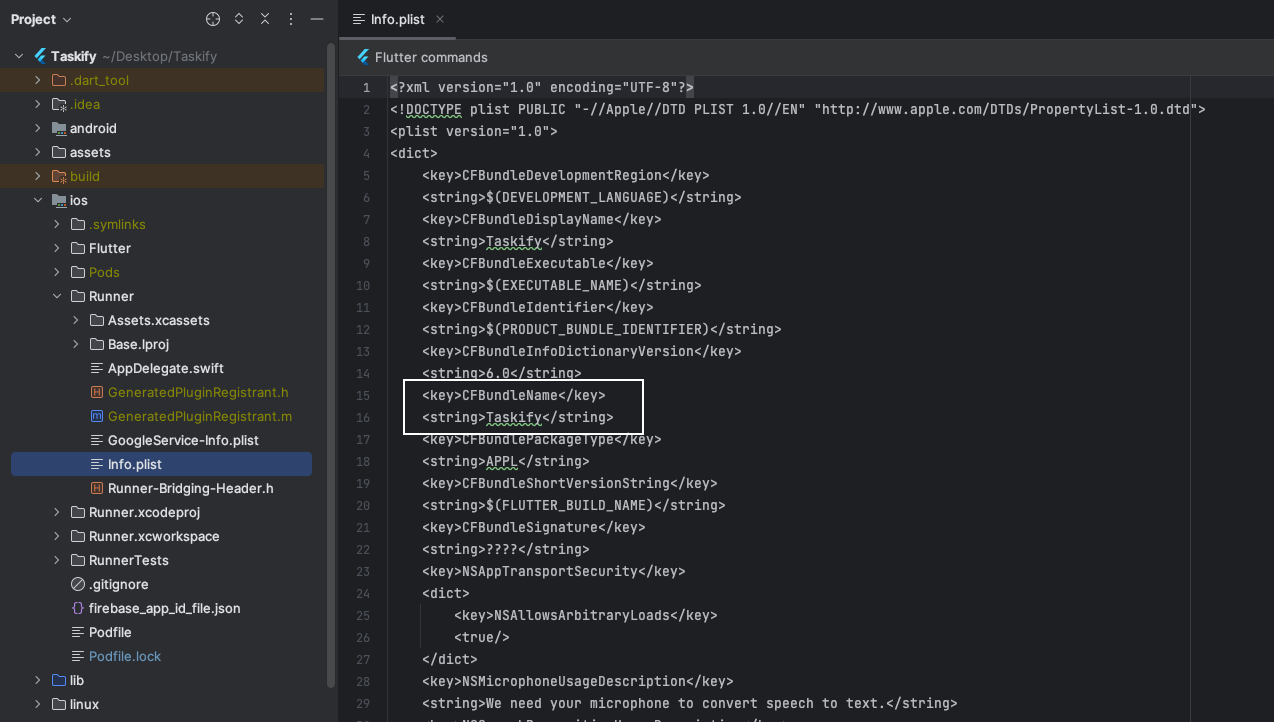Open Project panel options three-dot menu
The width and height of the screenshot is (1274, 722).
point(291,19)
